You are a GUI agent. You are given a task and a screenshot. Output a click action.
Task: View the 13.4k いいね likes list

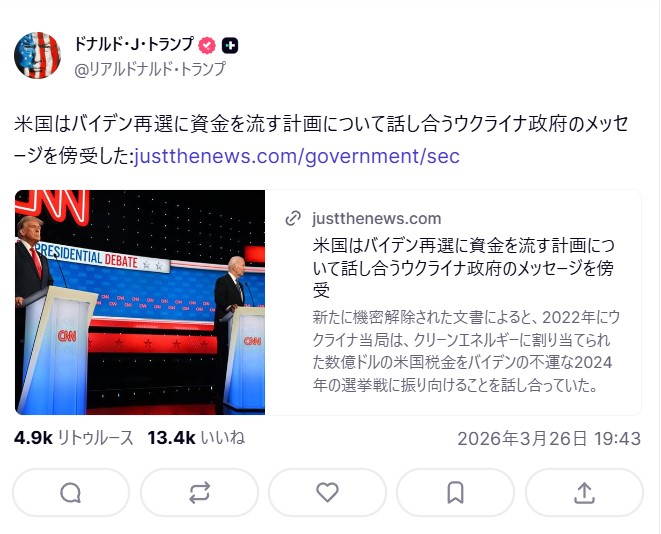tap(196, 438)
